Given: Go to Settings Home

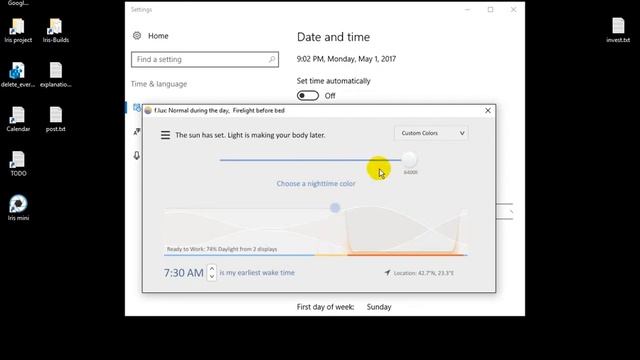Looking at the screenshot, I should tap(158, 36).
